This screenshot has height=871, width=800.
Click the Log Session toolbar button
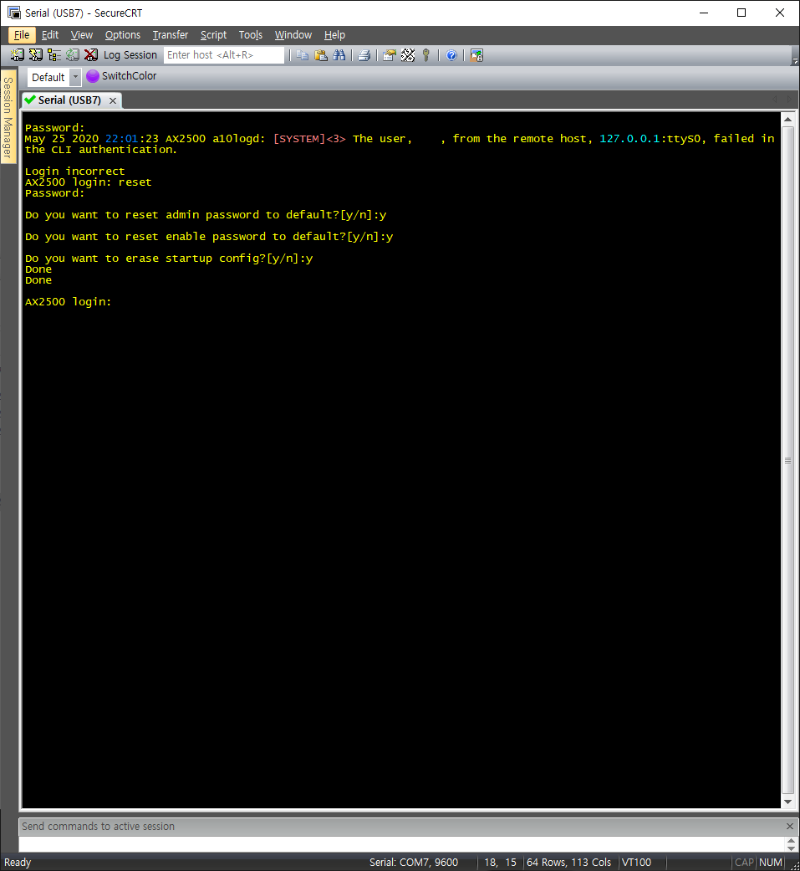(x=130, y=55)
